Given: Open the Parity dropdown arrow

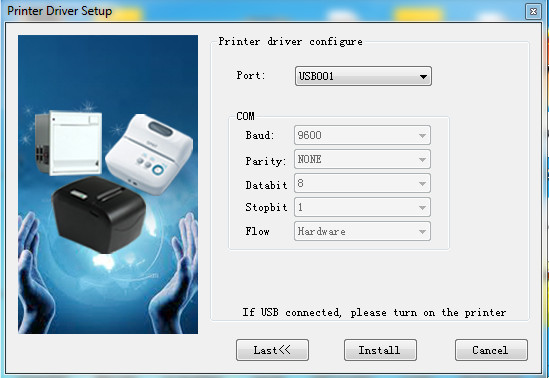Looking at the screenshot, I should point(422,160).
